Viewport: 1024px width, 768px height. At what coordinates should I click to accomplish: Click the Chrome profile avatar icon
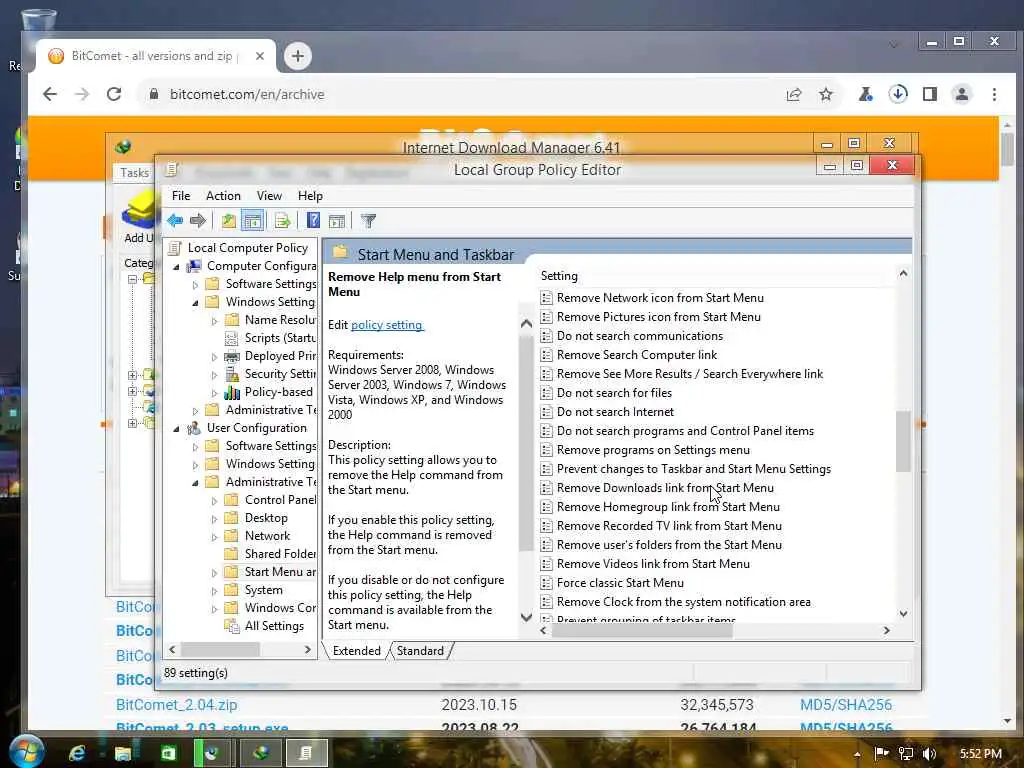[x=962, y=94]
